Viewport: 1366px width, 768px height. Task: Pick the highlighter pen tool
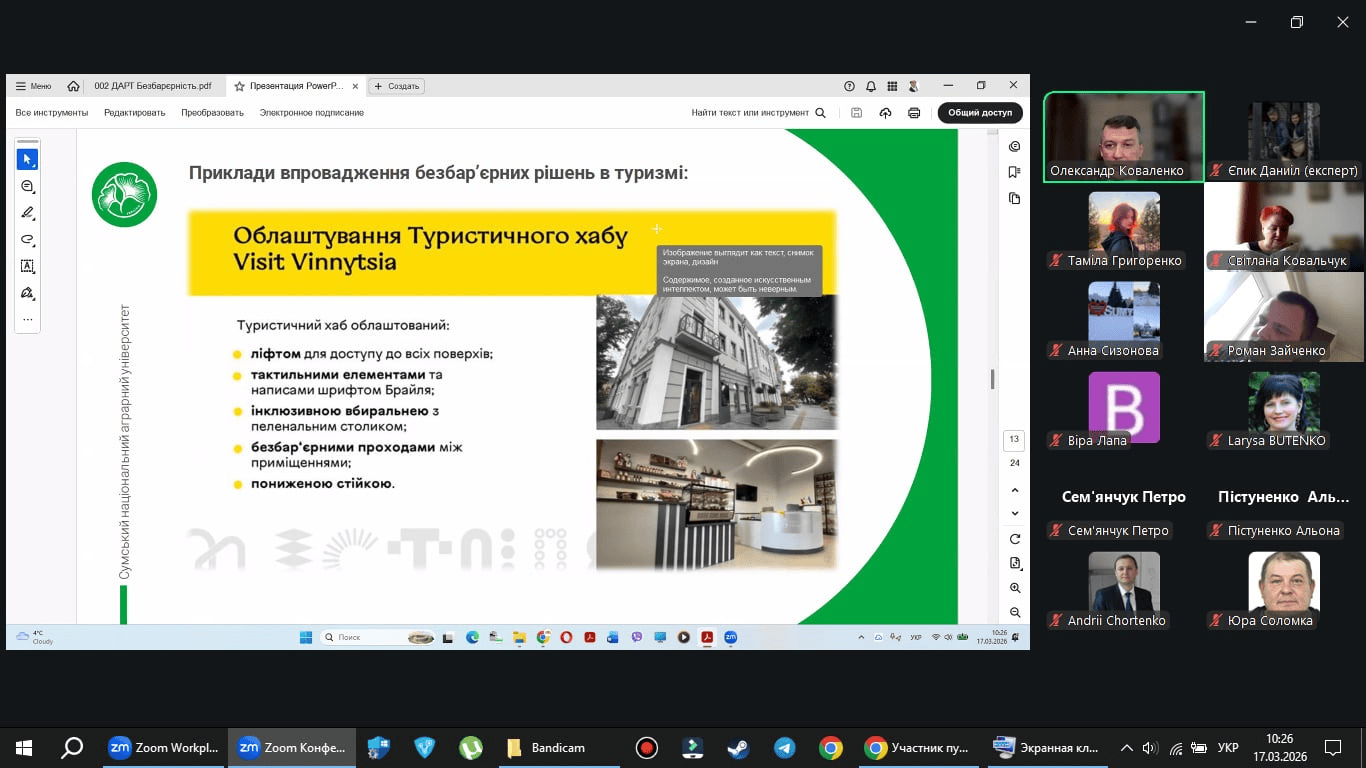27,213
